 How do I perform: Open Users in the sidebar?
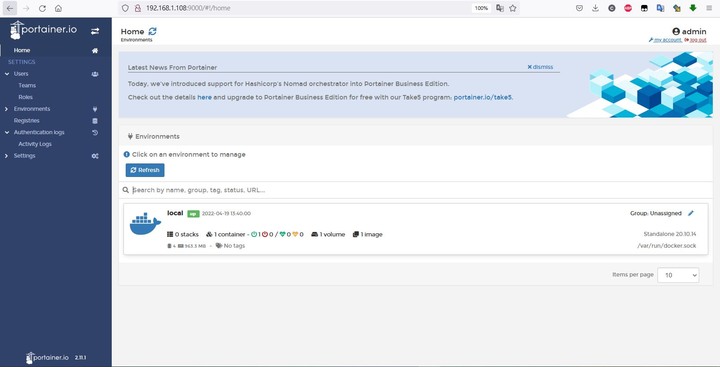[21, 74]
